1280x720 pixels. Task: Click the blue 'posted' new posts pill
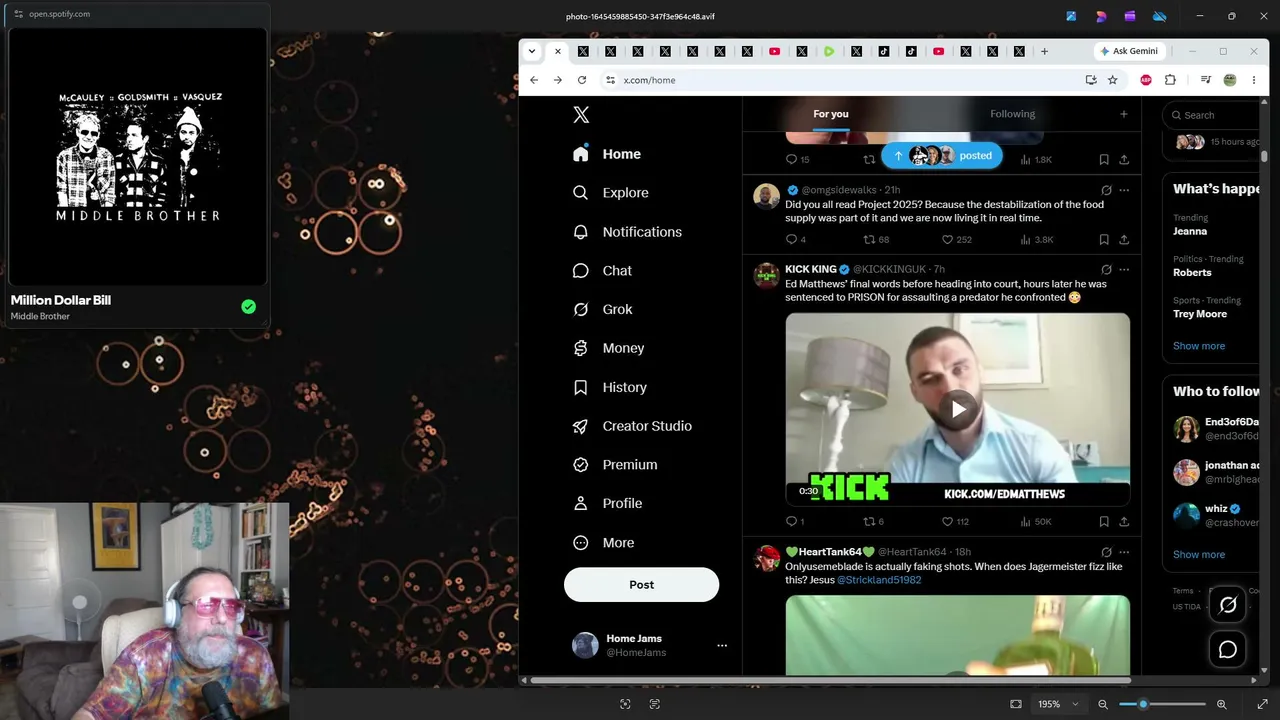(x=942, y=155)
